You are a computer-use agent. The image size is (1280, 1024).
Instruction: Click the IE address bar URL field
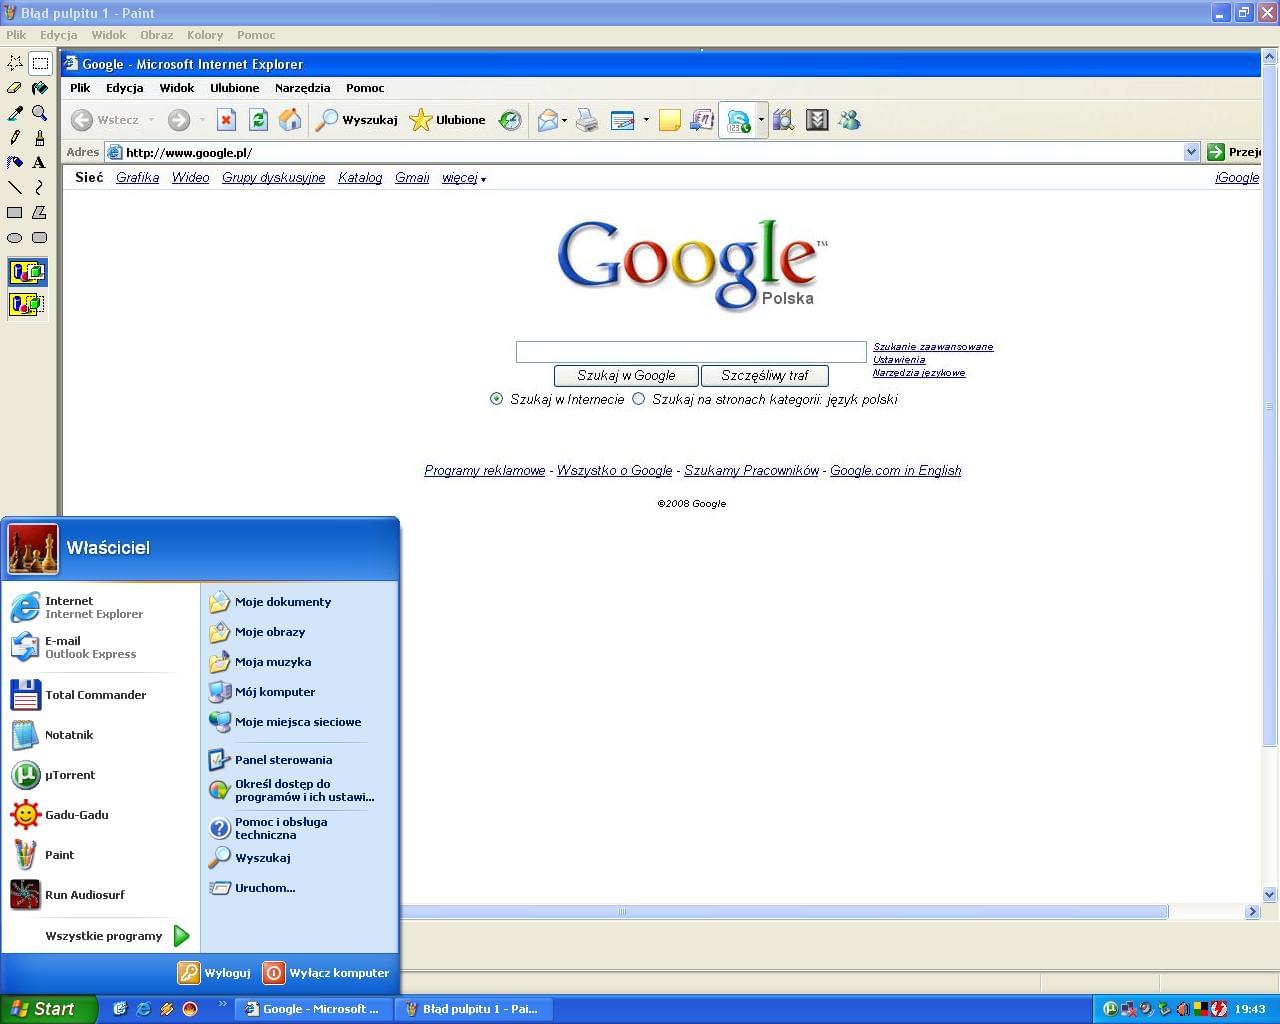(x=645, y=152)
